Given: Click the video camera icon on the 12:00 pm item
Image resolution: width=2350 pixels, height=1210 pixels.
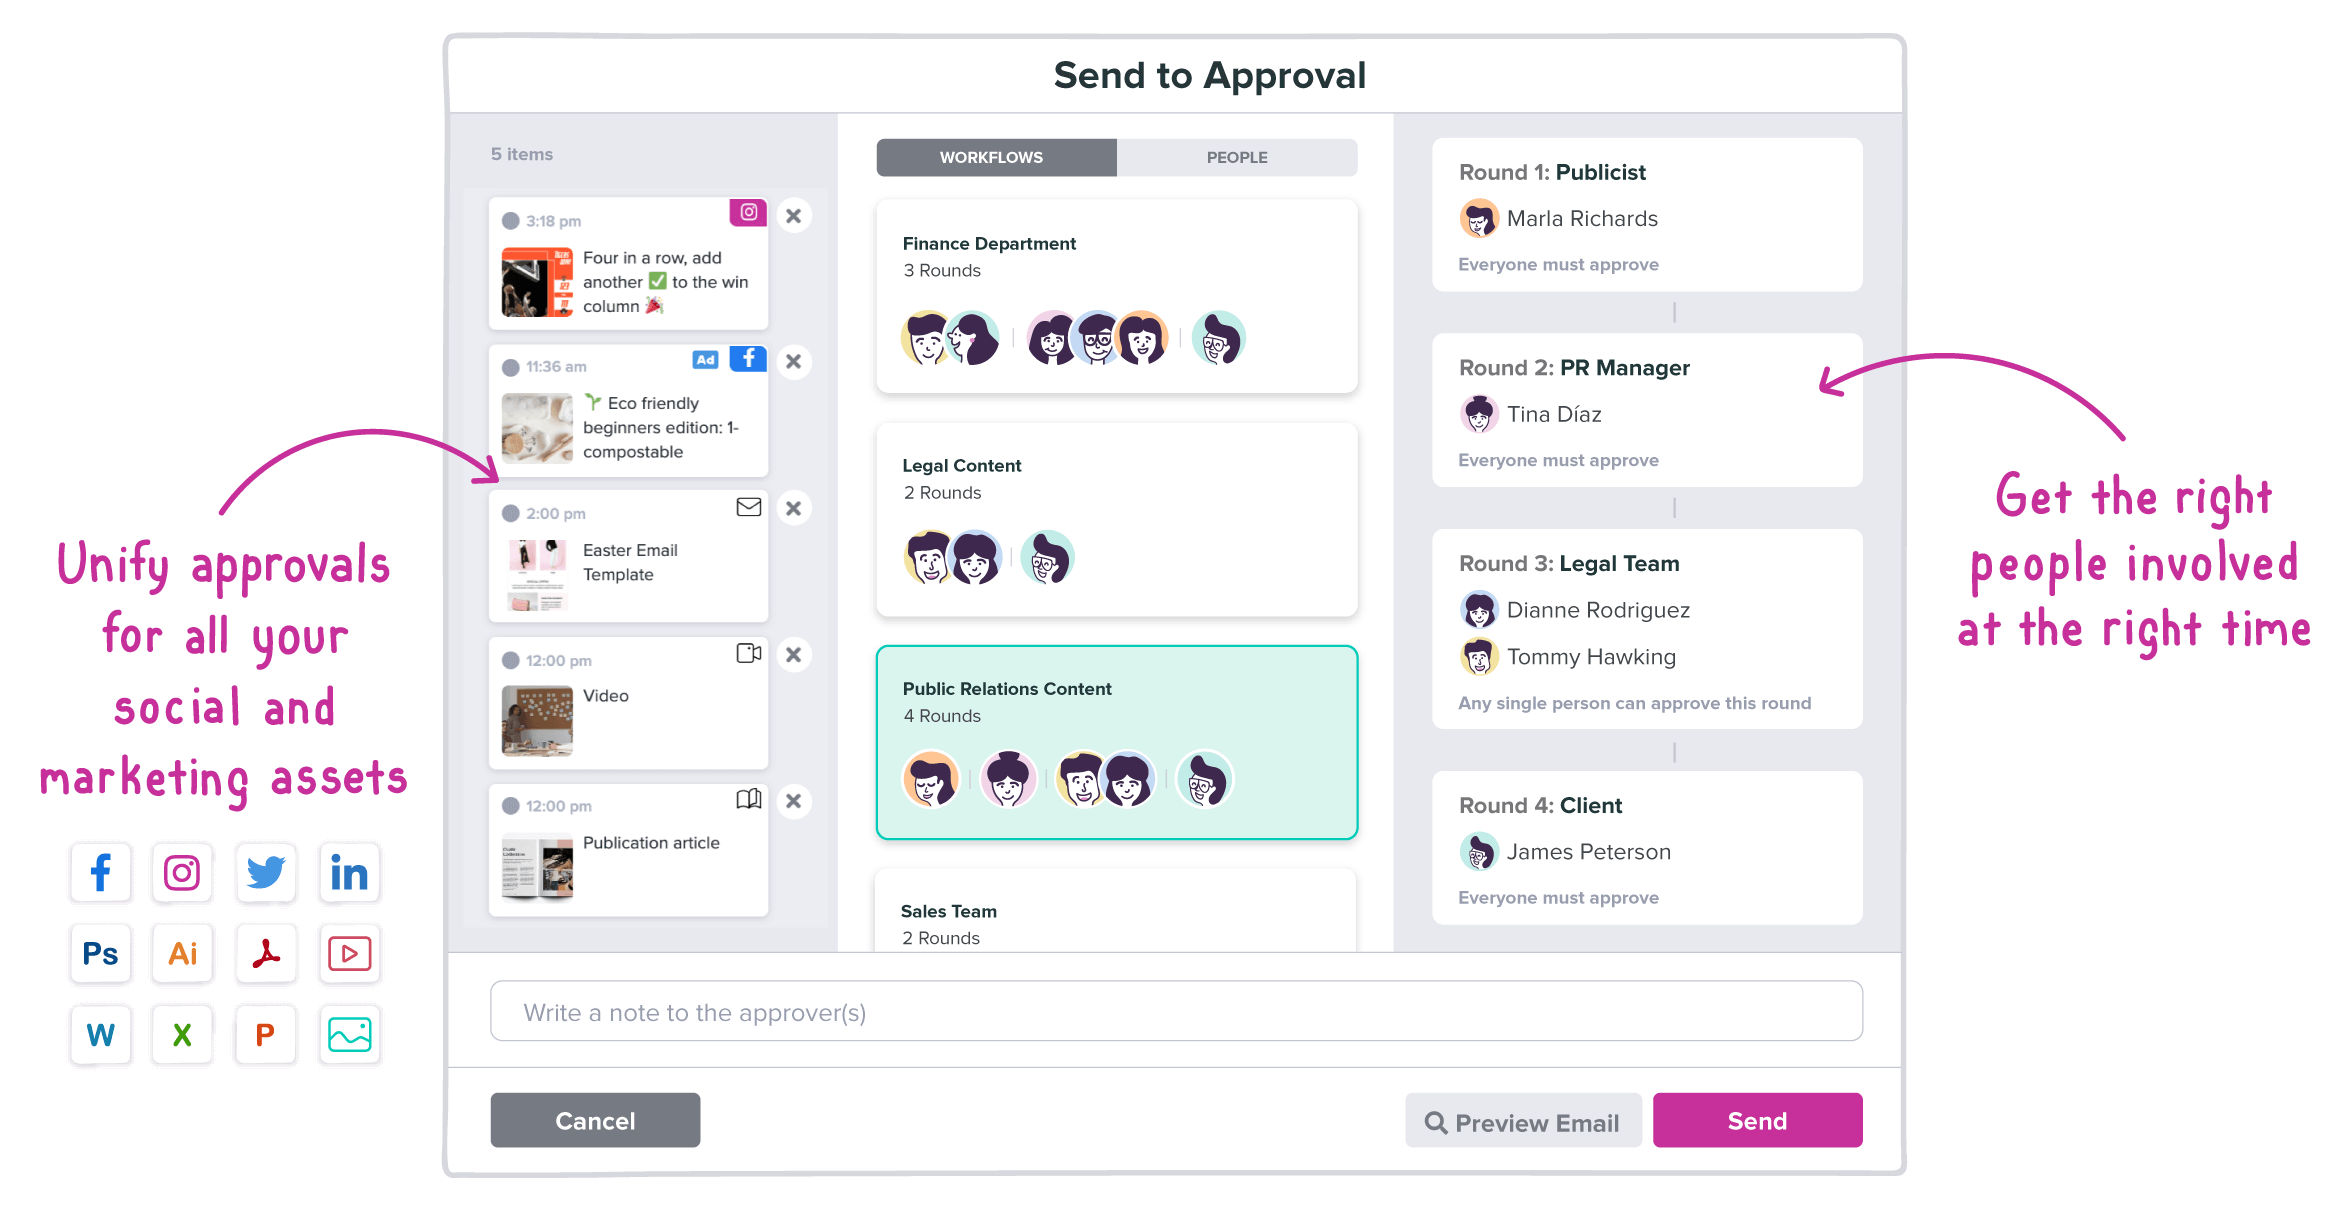Looking at the screenshot, I should click(x=748, y=654).
